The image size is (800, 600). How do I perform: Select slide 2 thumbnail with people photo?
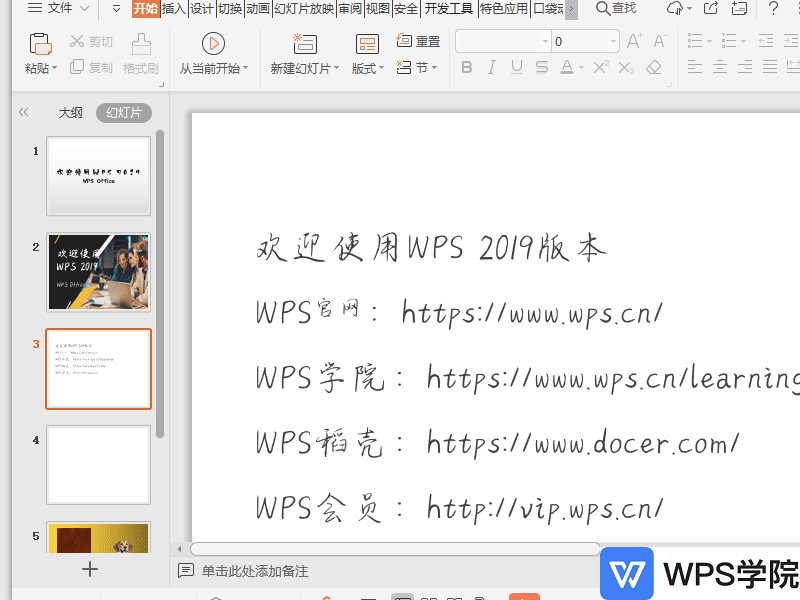(98, 272)
